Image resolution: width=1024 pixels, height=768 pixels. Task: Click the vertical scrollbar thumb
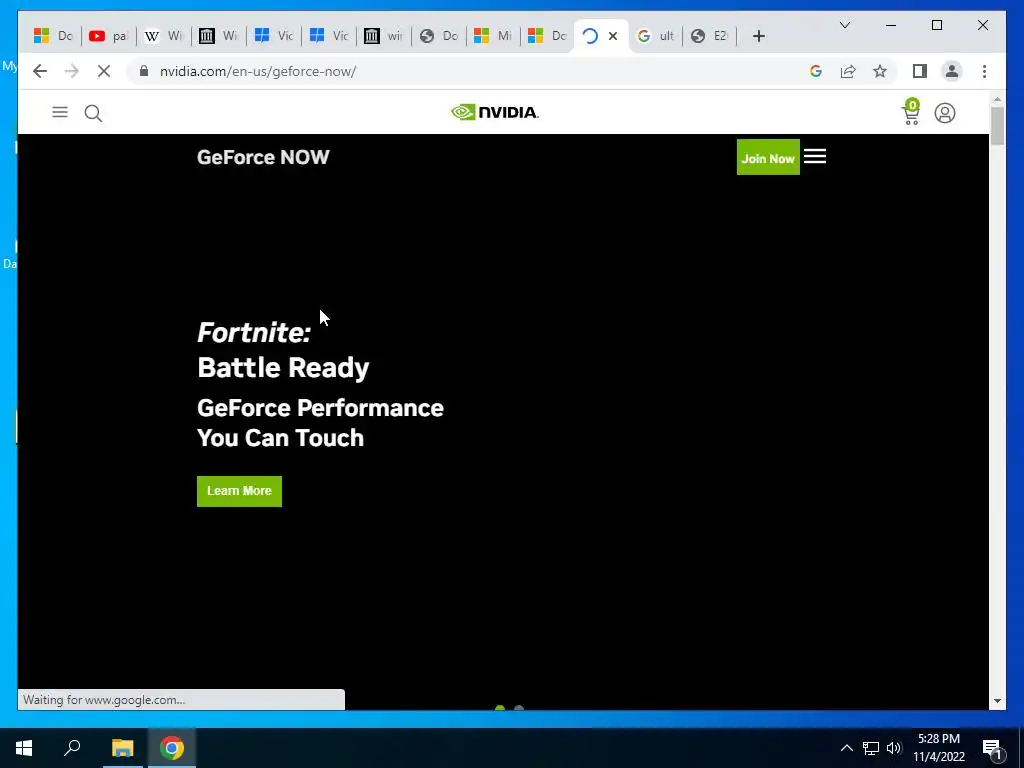pos(997,126)
